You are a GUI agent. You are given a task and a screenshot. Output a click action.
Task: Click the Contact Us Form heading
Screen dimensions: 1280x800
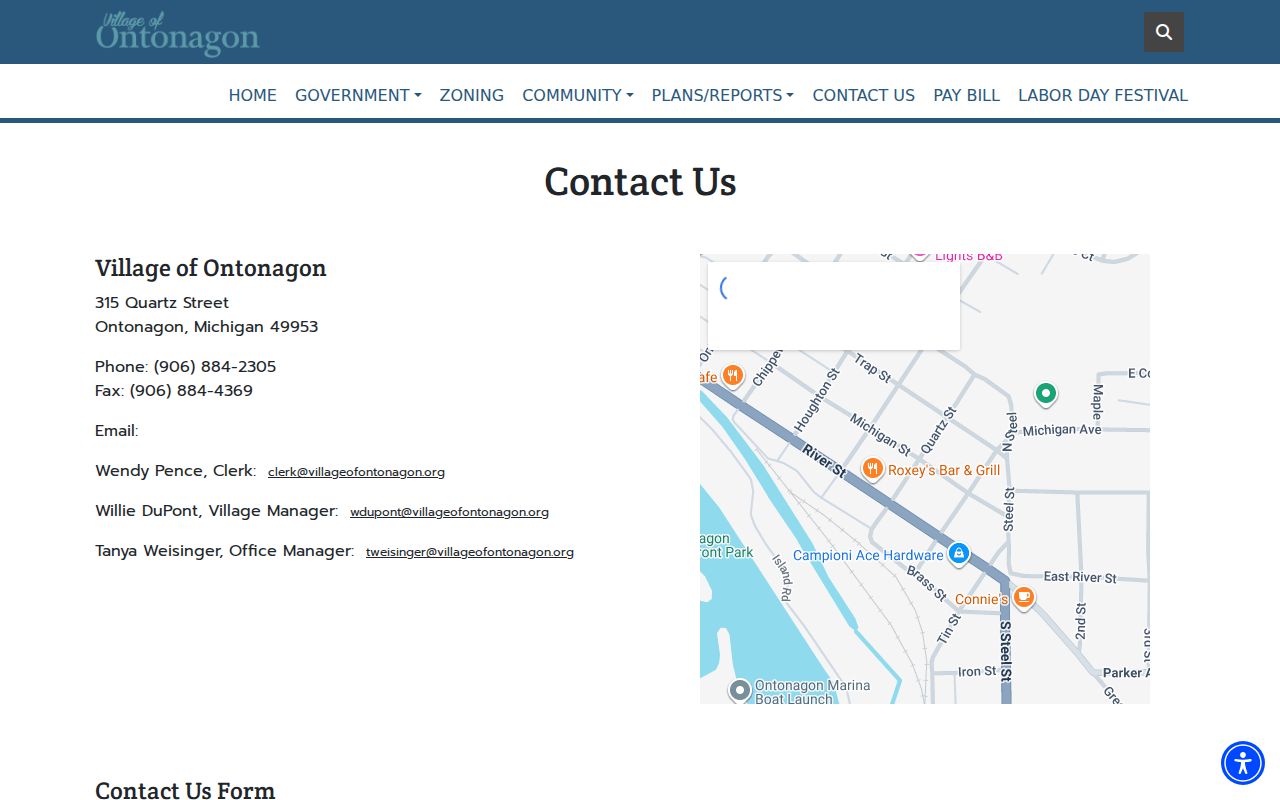185,790
